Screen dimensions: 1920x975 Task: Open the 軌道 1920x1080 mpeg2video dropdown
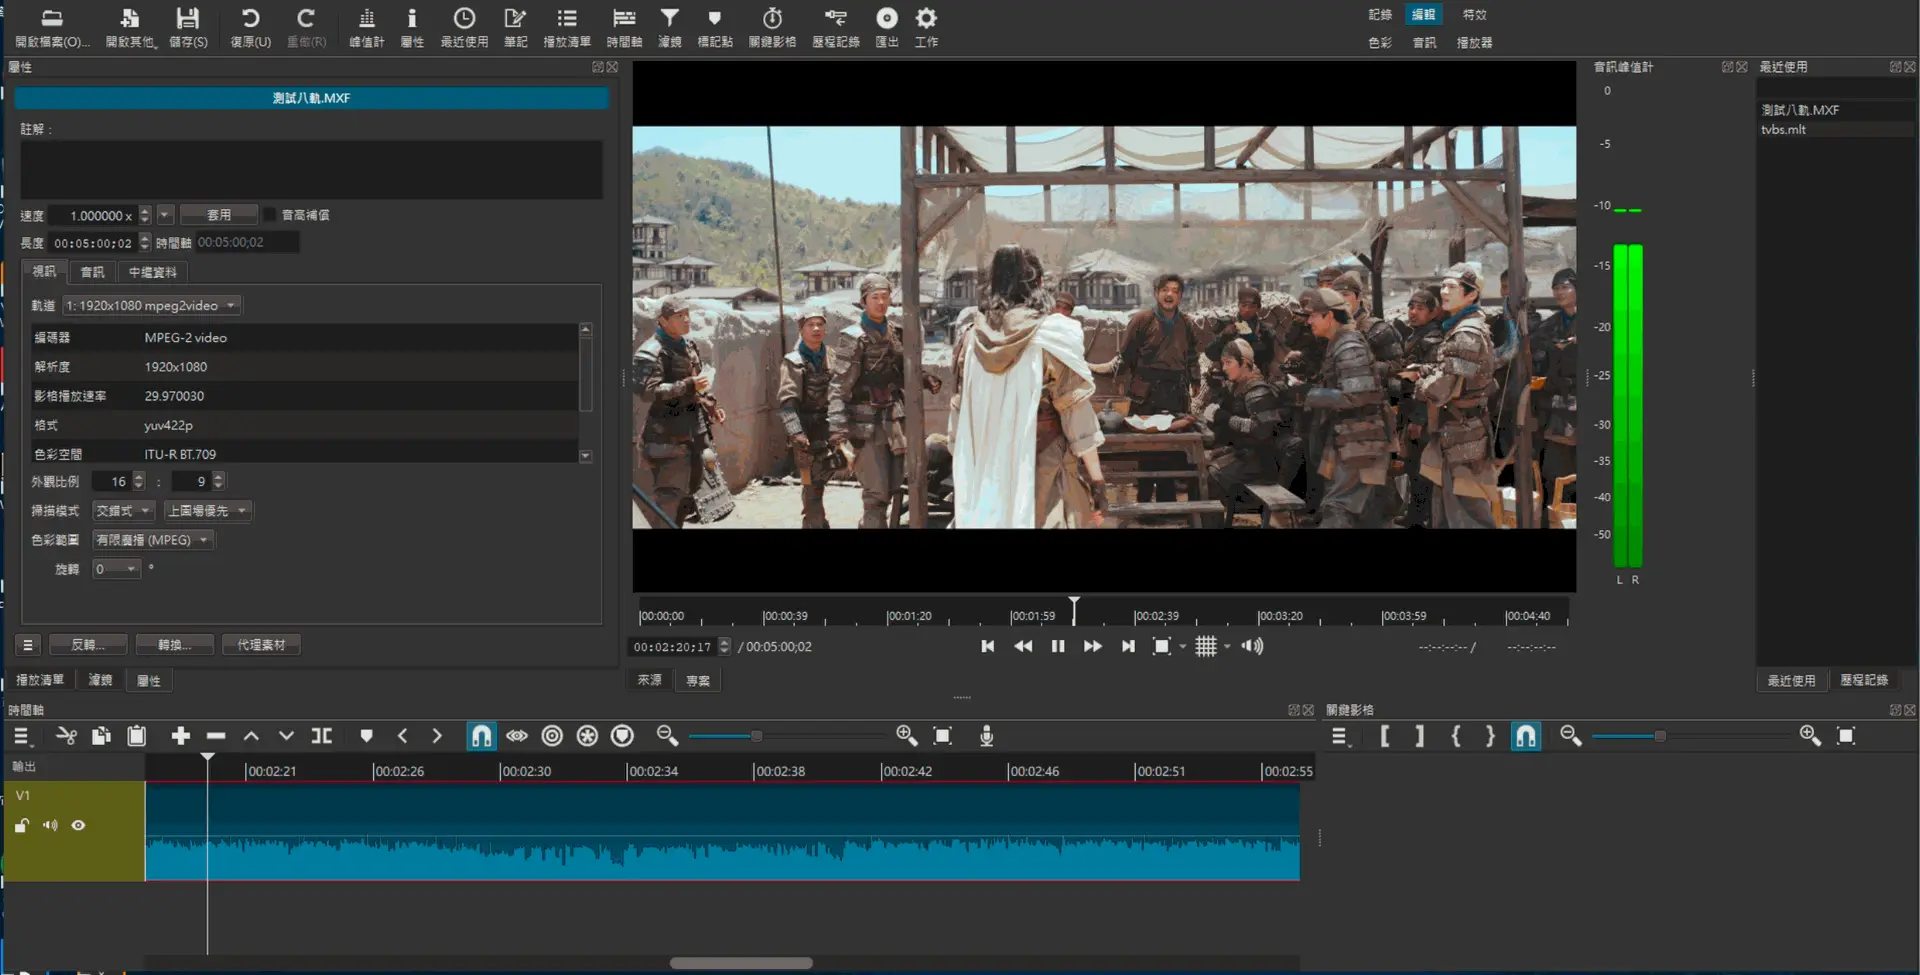[x=152, y=306]
